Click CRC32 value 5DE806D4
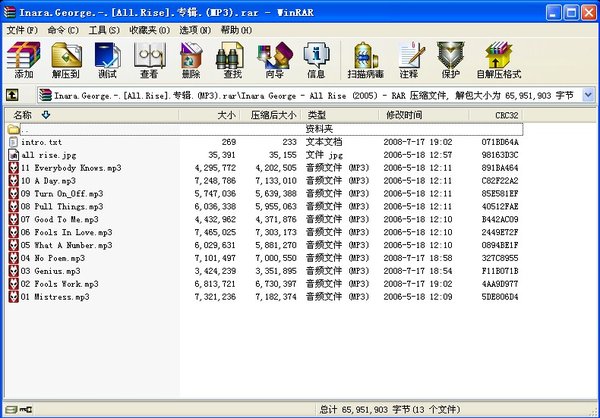The width and height of the screenshot is (600, 418). [500, 297]
